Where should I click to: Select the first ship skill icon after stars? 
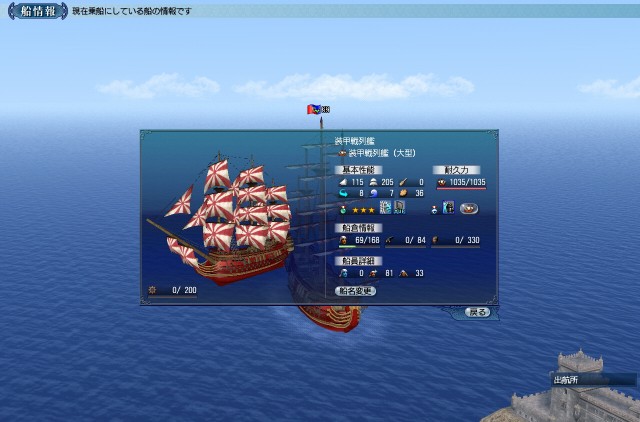(385, 208)
